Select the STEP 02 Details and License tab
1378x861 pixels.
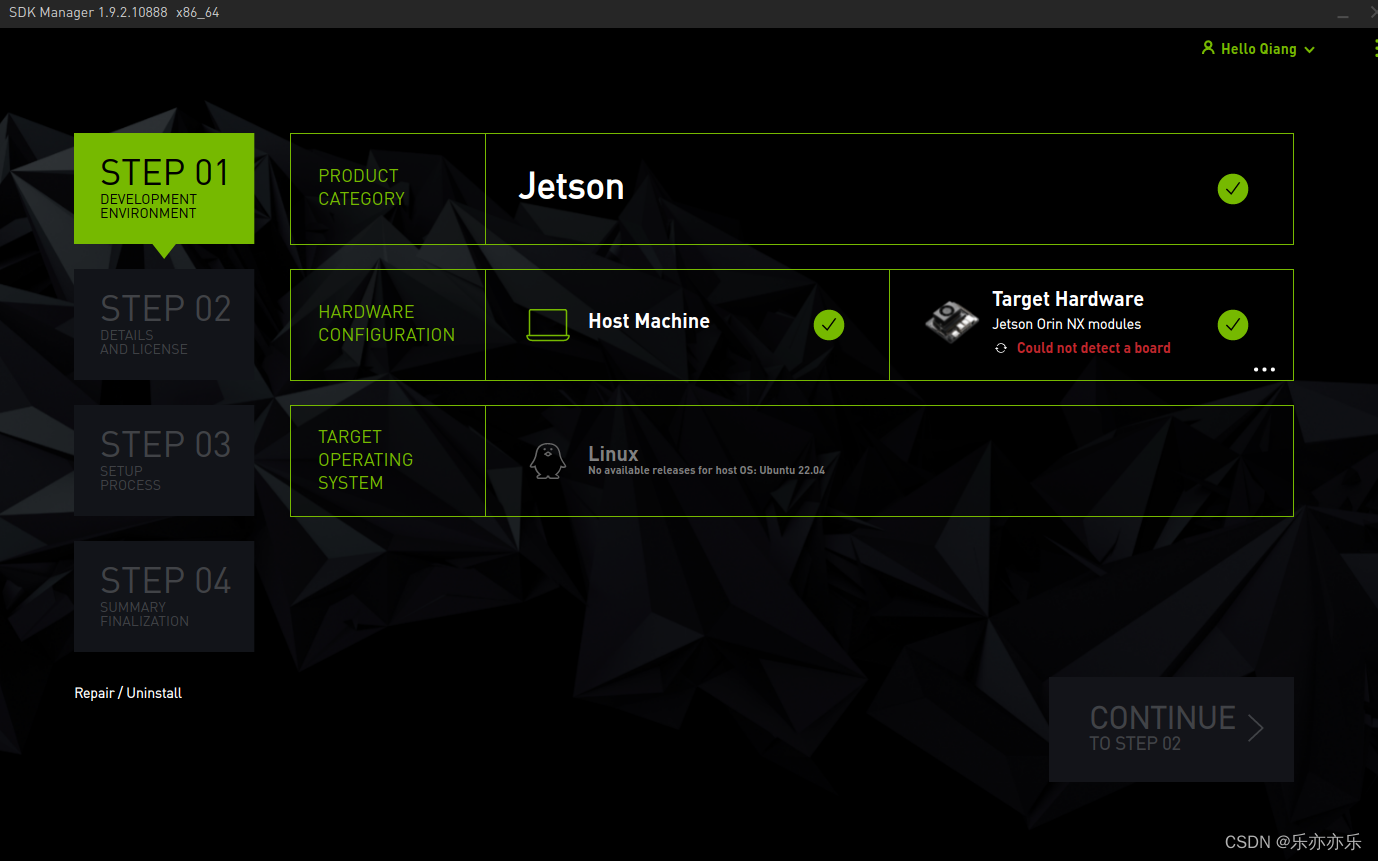click(x=164, y=324)
